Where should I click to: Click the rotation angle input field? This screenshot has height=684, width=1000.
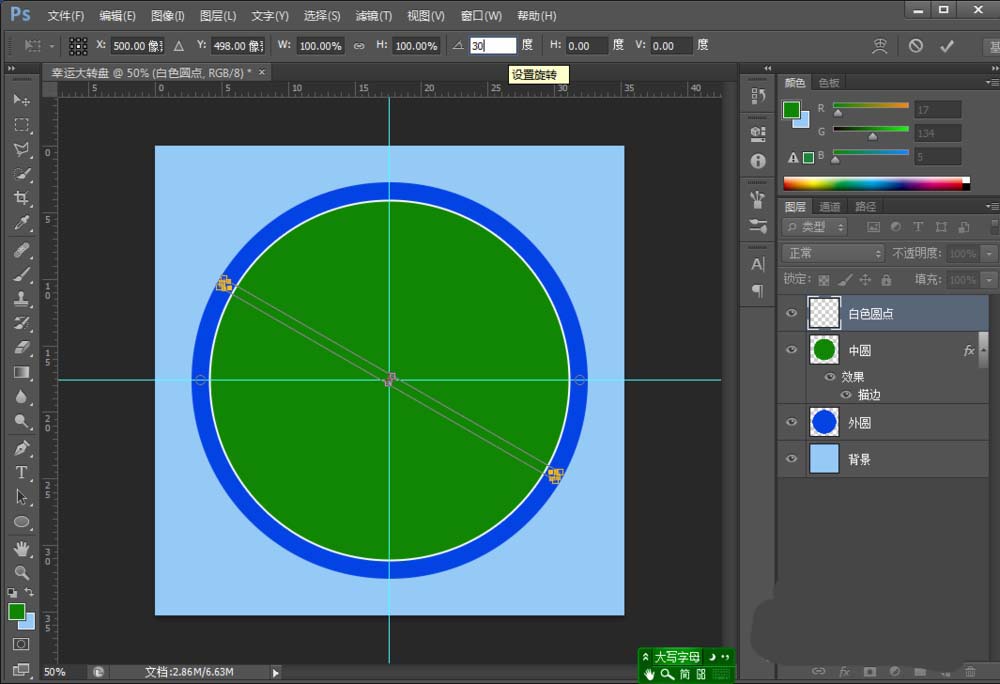tap(492, 46)
